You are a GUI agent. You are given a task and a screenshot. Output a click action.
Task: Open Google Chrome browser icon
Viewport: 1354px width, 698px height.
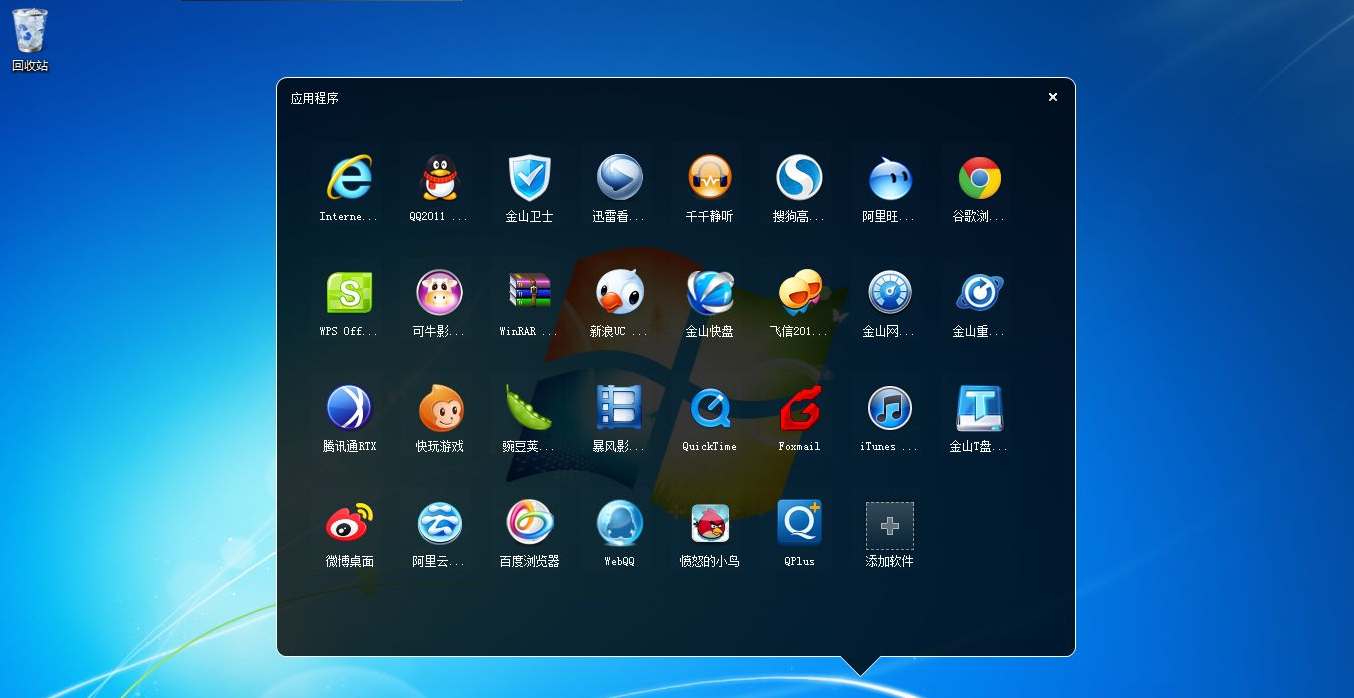(x=979, y=179)
